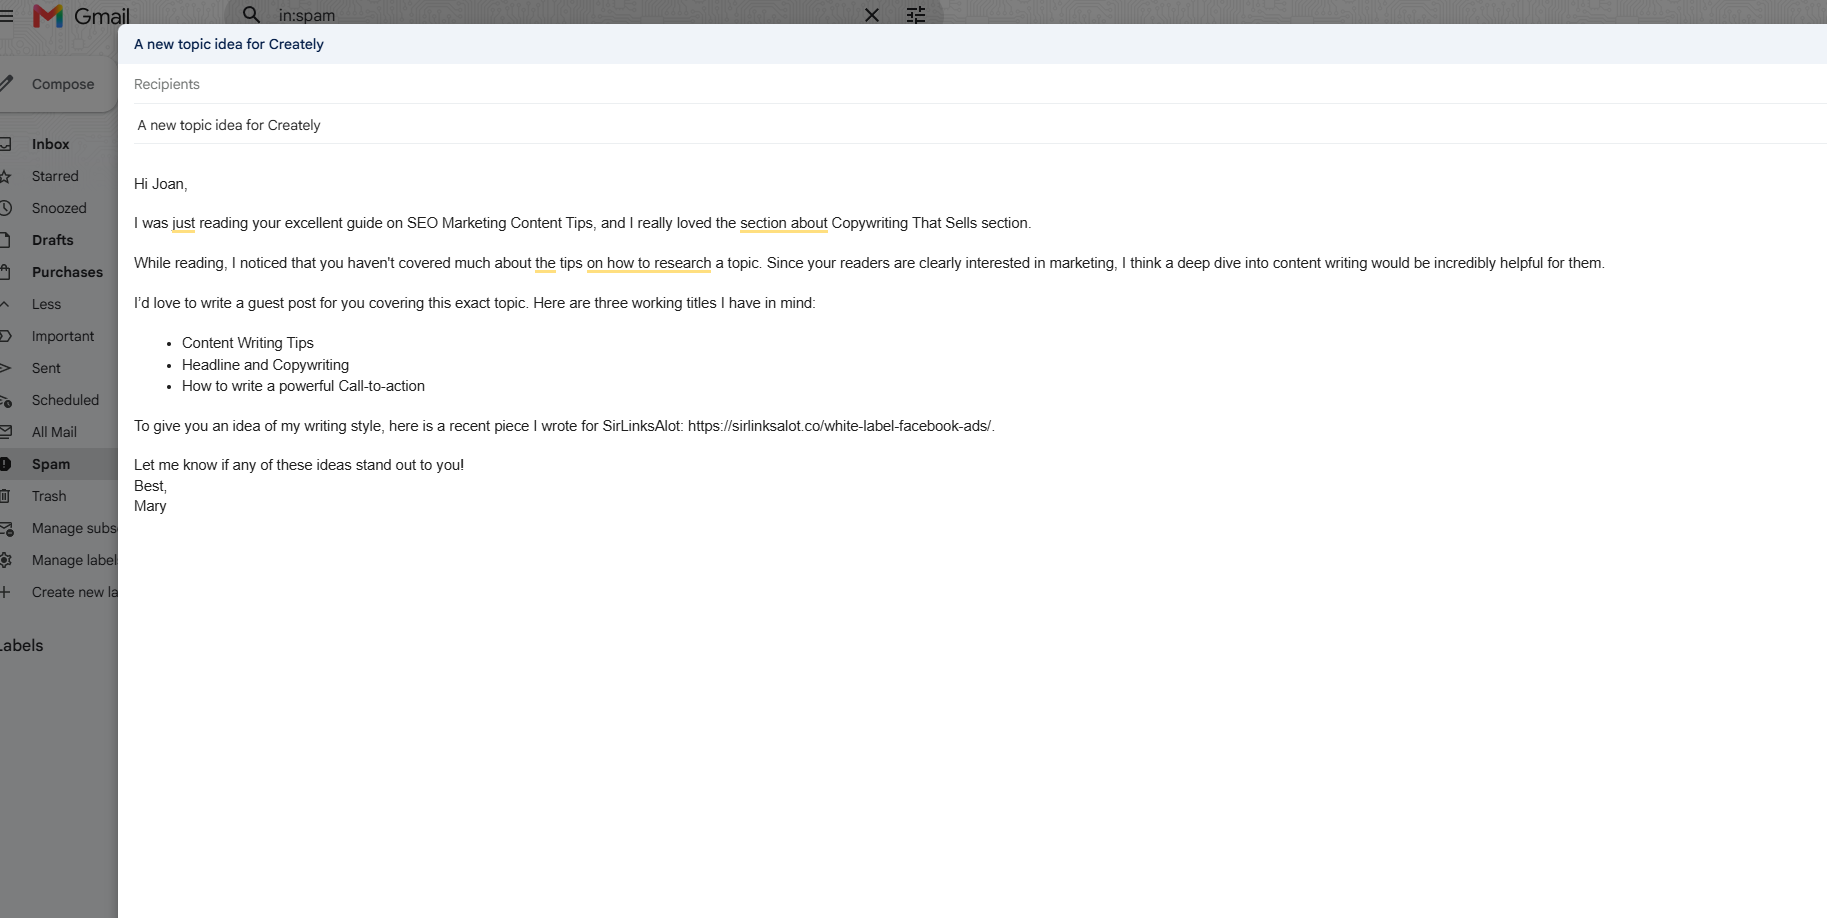The image size is (1827, 918).
Task: Open the Trash folder
Action: click(49, 496)
